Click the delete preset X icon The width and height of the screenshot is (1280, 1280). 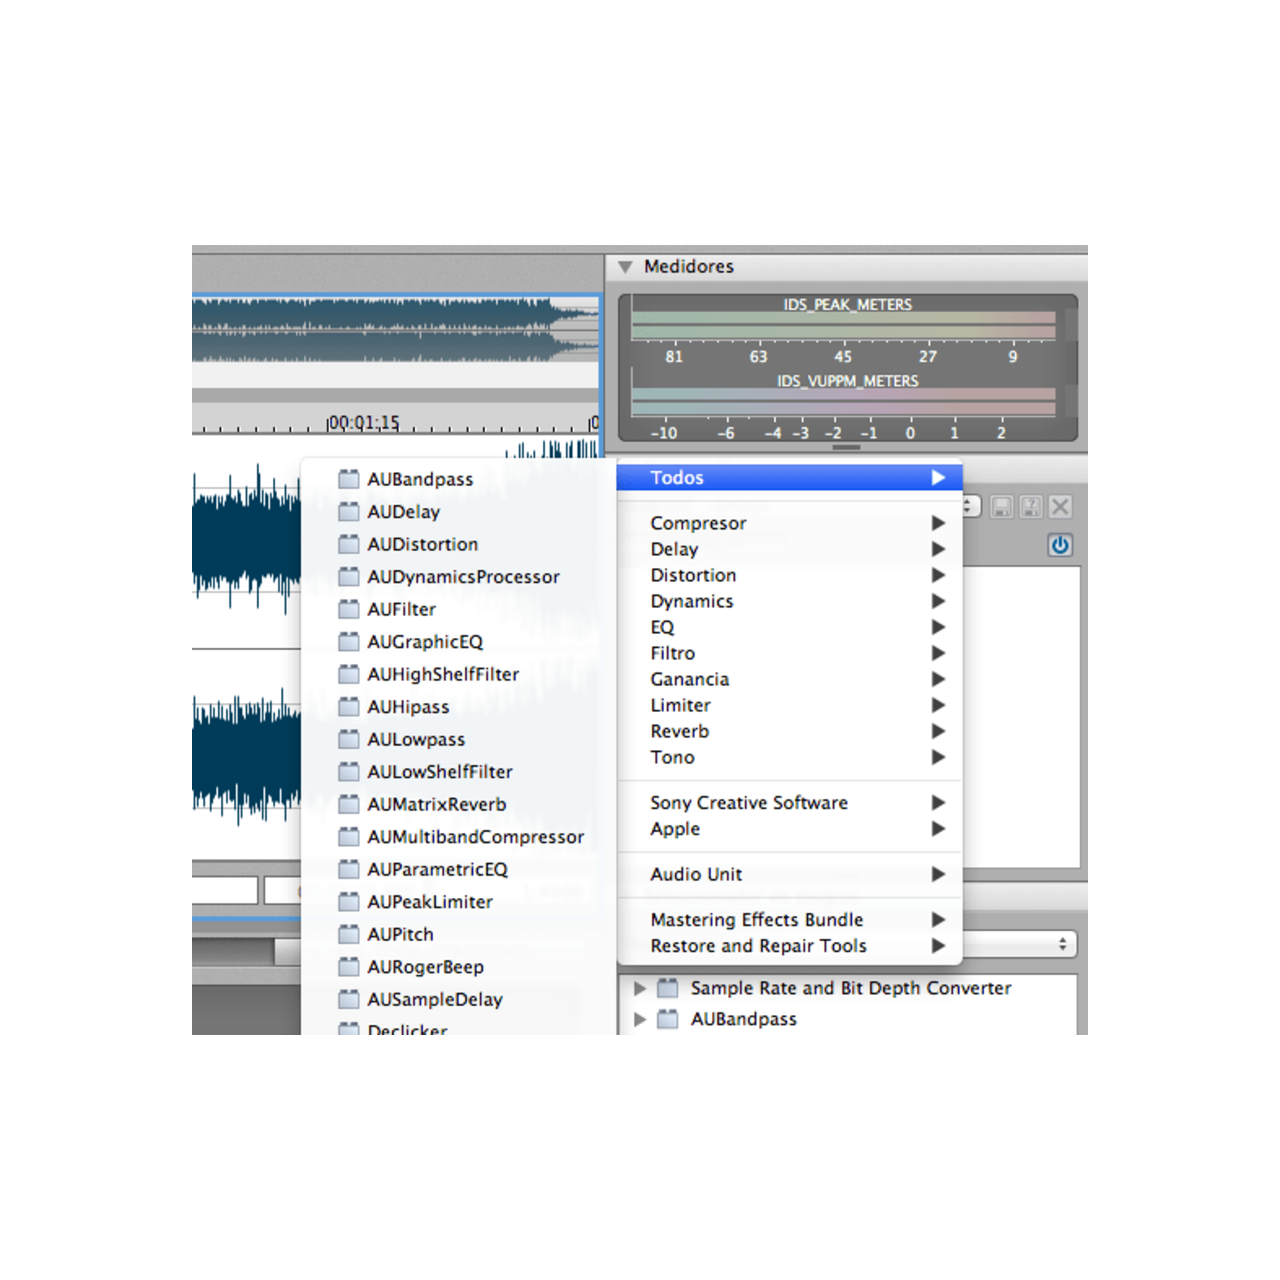(1060, 507)
